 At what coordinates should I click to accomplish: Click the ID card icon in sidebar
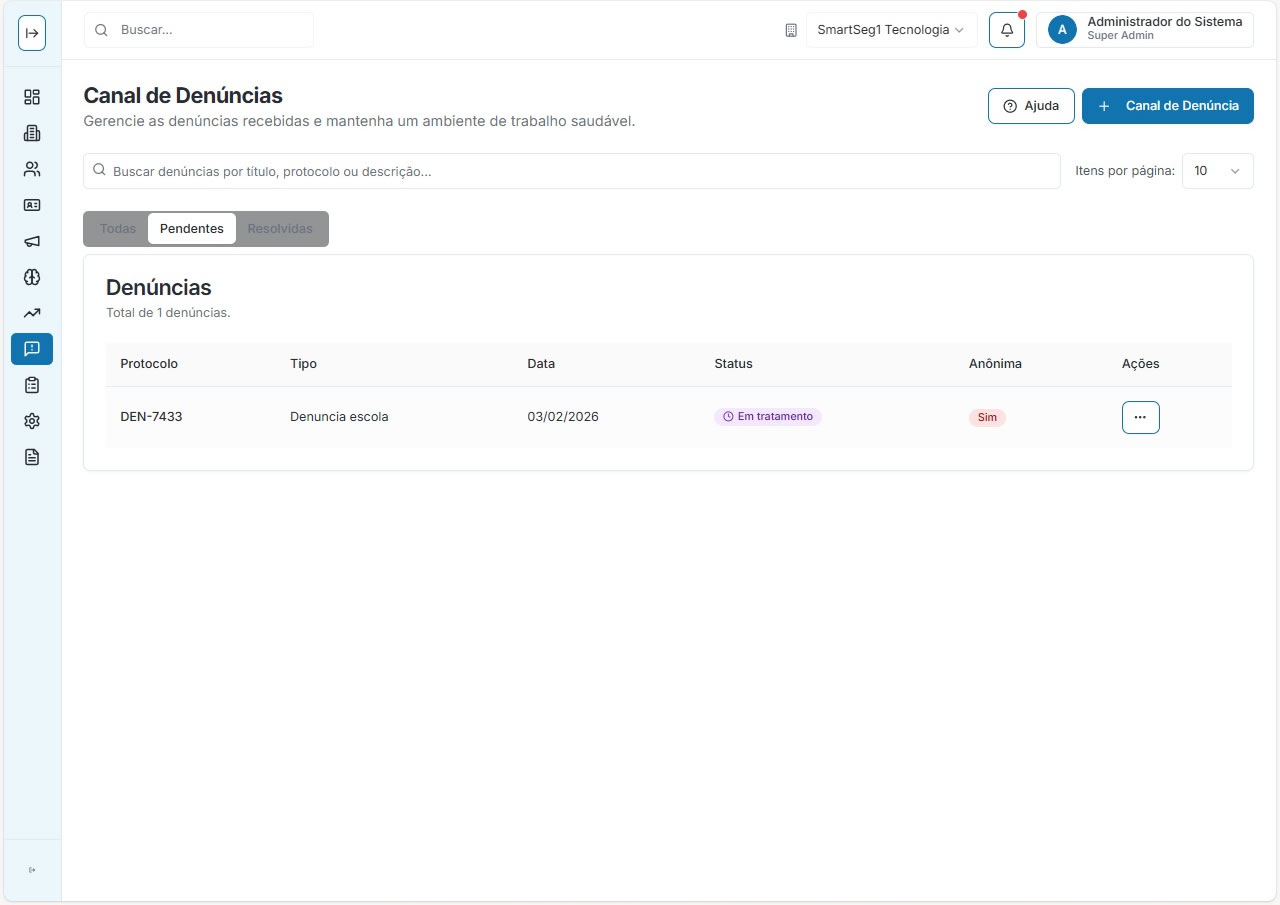32,205
